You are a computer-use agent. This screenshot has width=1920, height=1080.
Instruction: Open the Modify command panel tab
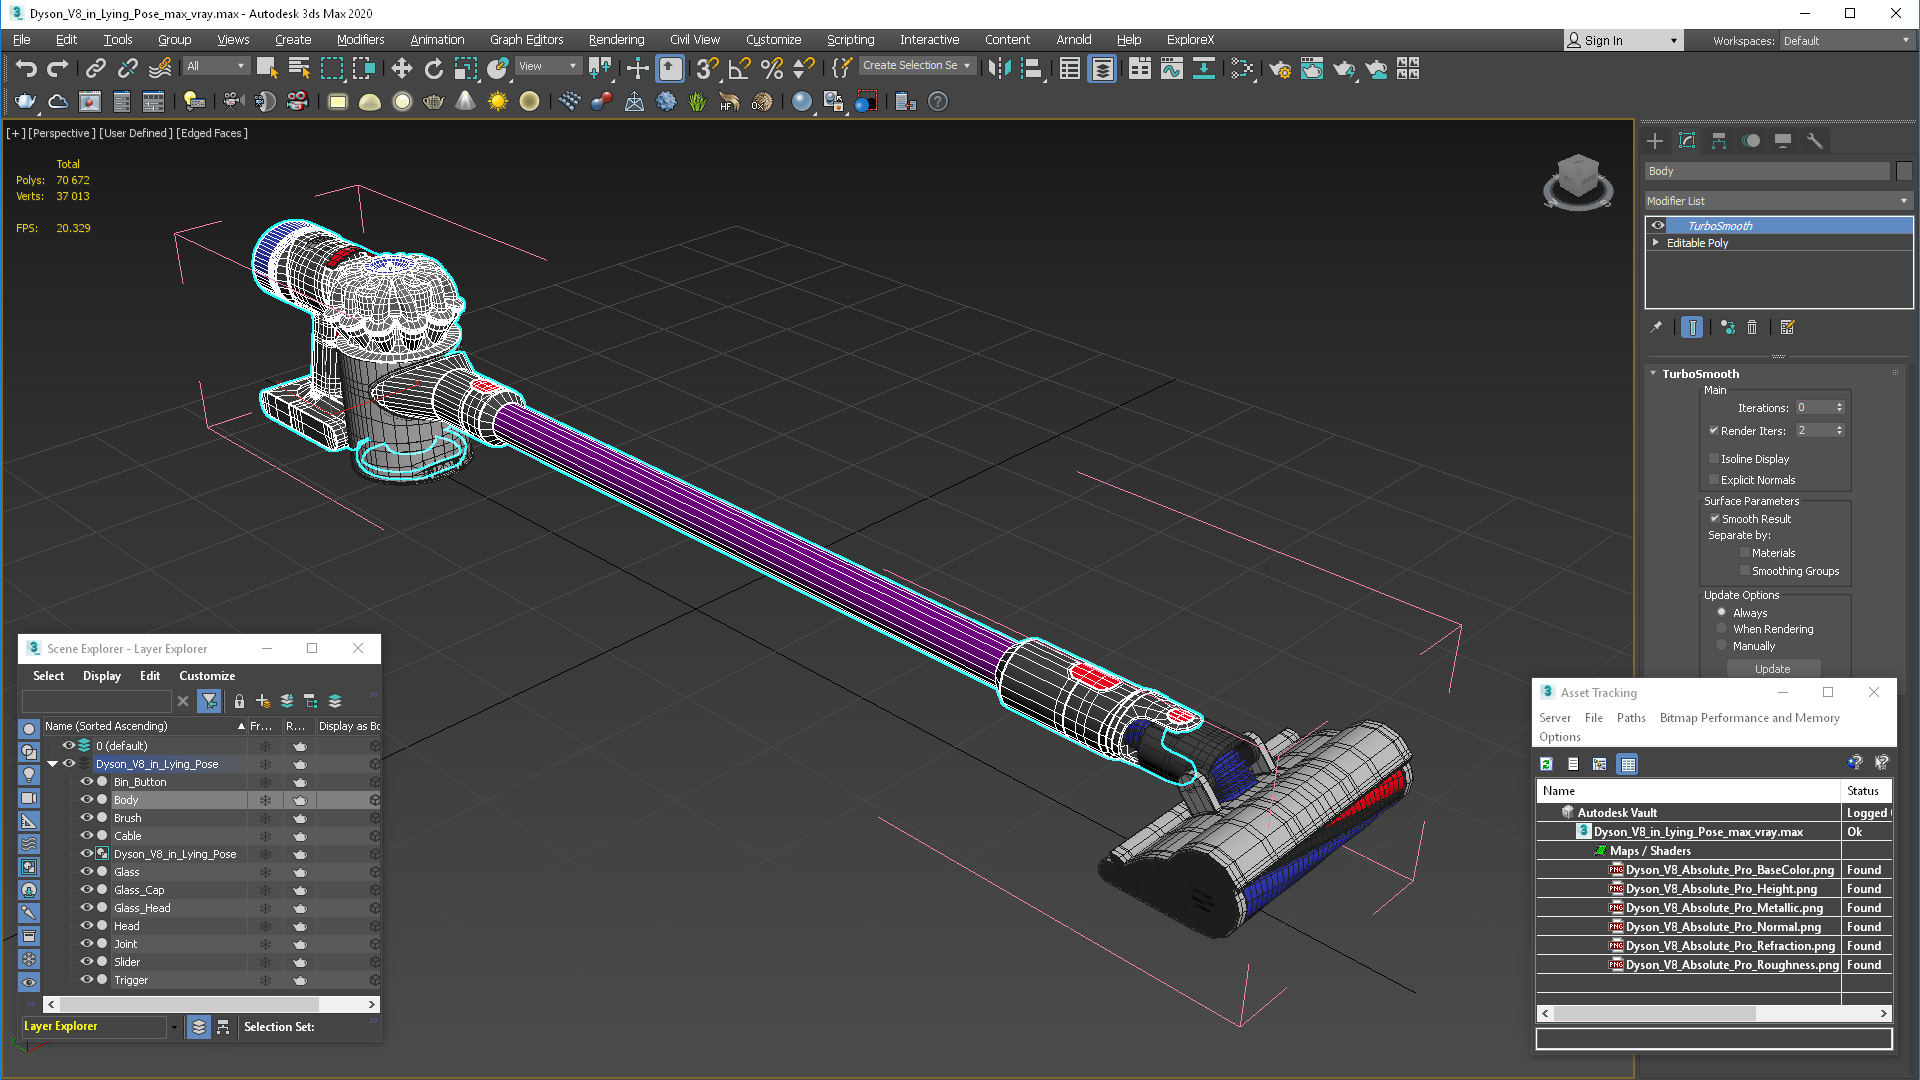(x=1687, y=141)
